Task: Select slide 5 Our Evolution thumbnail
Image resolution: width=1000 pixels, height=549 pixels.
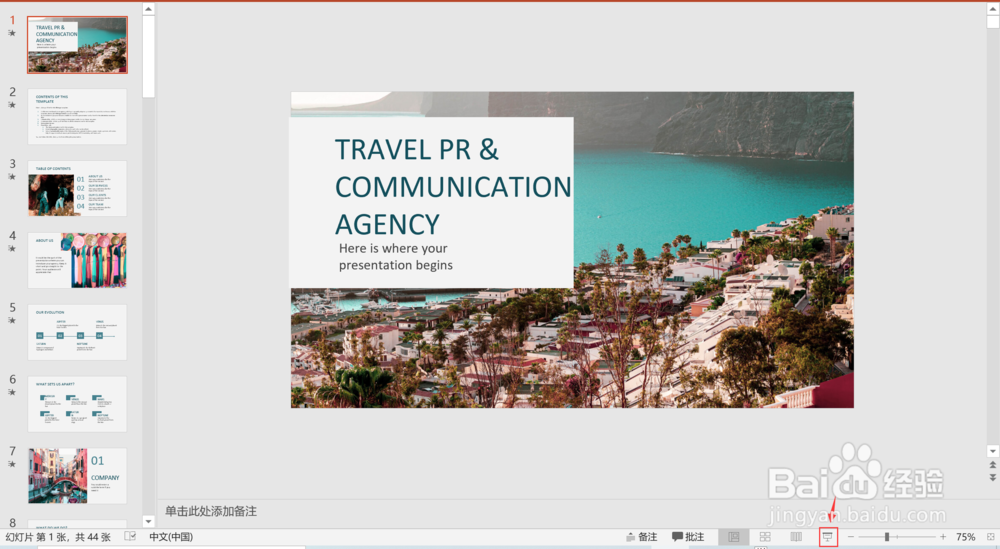Action: click(x=77, y=332)
